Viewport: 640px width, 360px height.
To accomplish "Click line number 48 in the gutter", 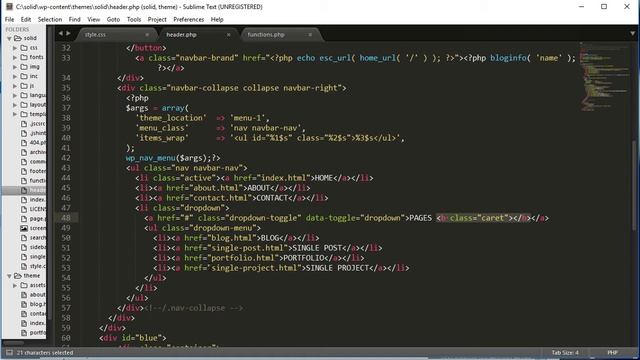I will click(66, 218).
